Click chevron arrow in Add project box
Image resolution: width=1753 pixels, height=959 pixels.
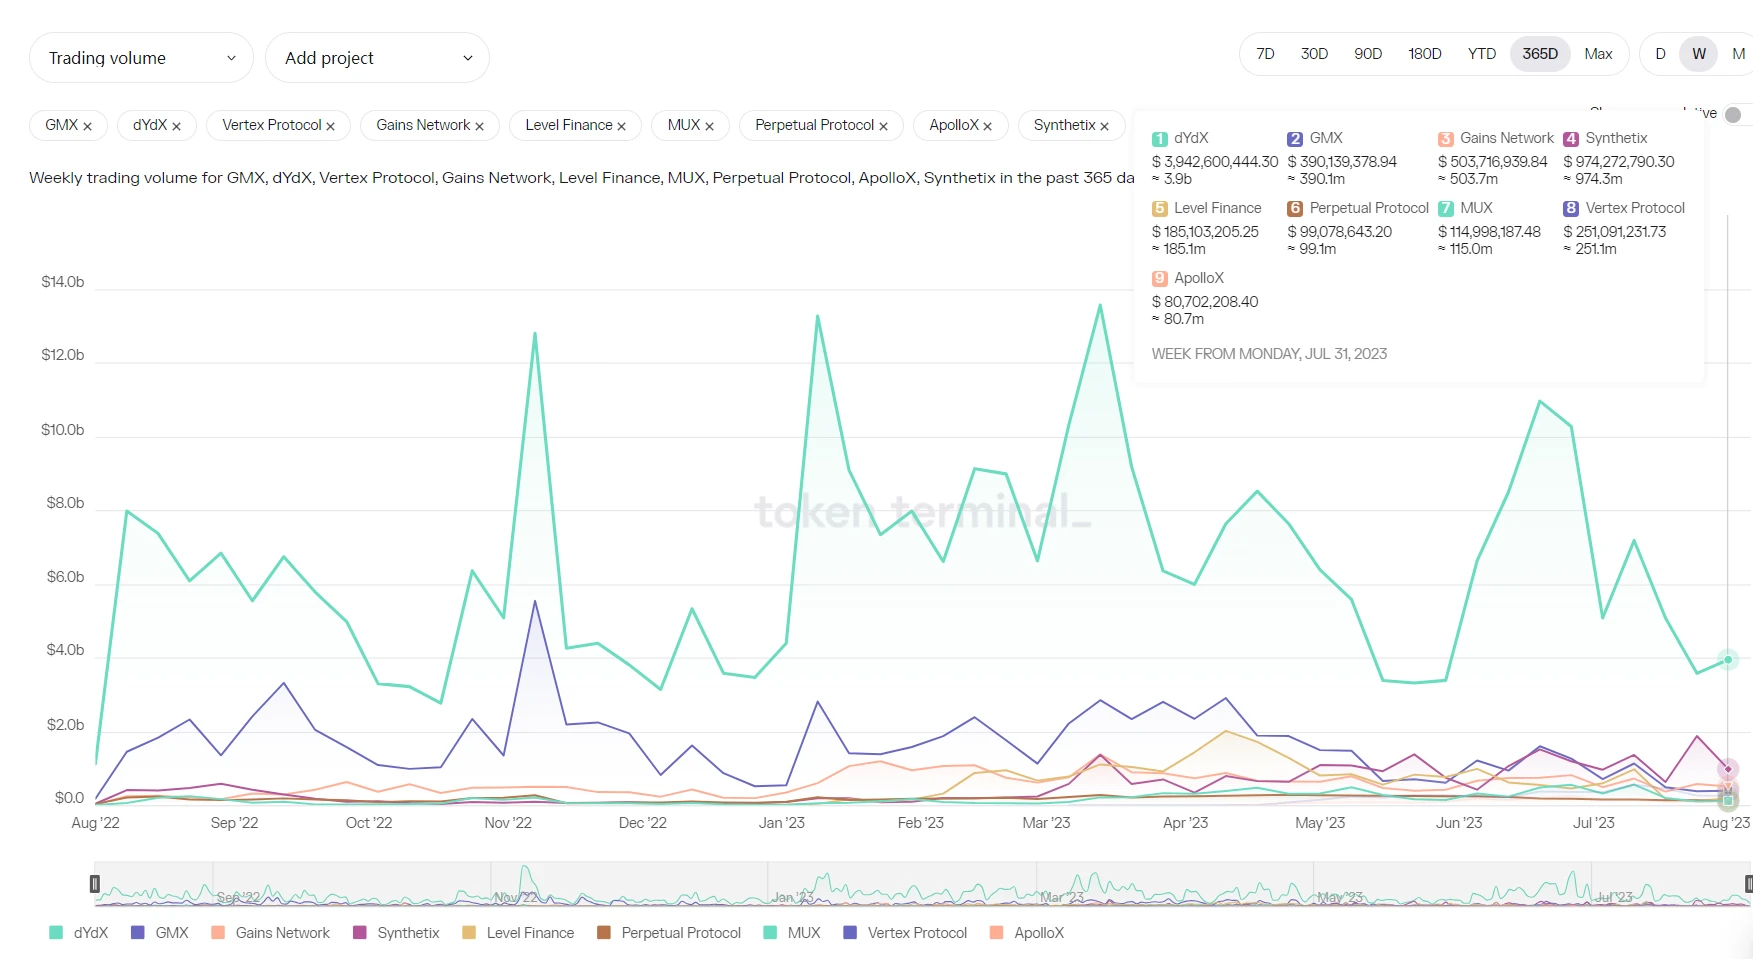[467, 58]
